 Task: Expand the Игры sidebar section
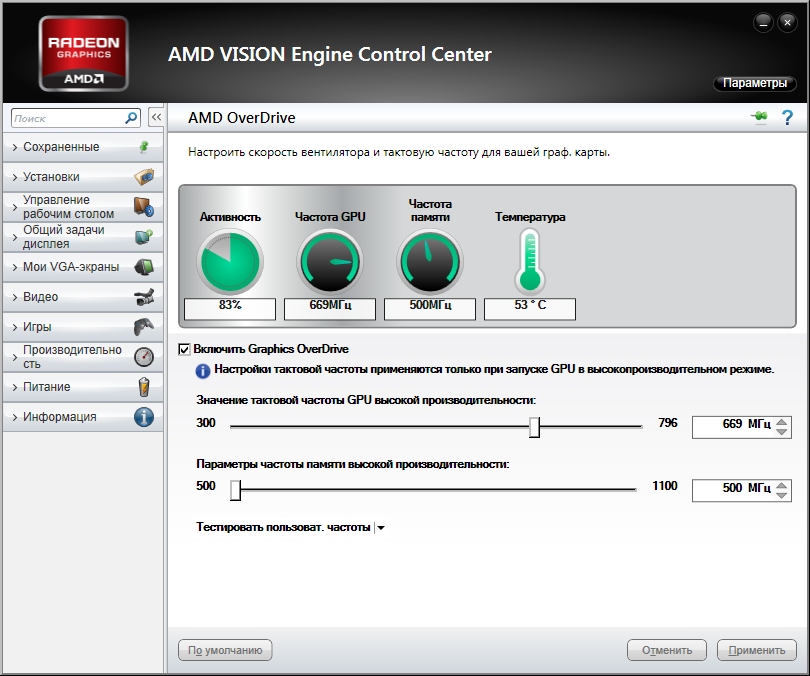point(14,327)
